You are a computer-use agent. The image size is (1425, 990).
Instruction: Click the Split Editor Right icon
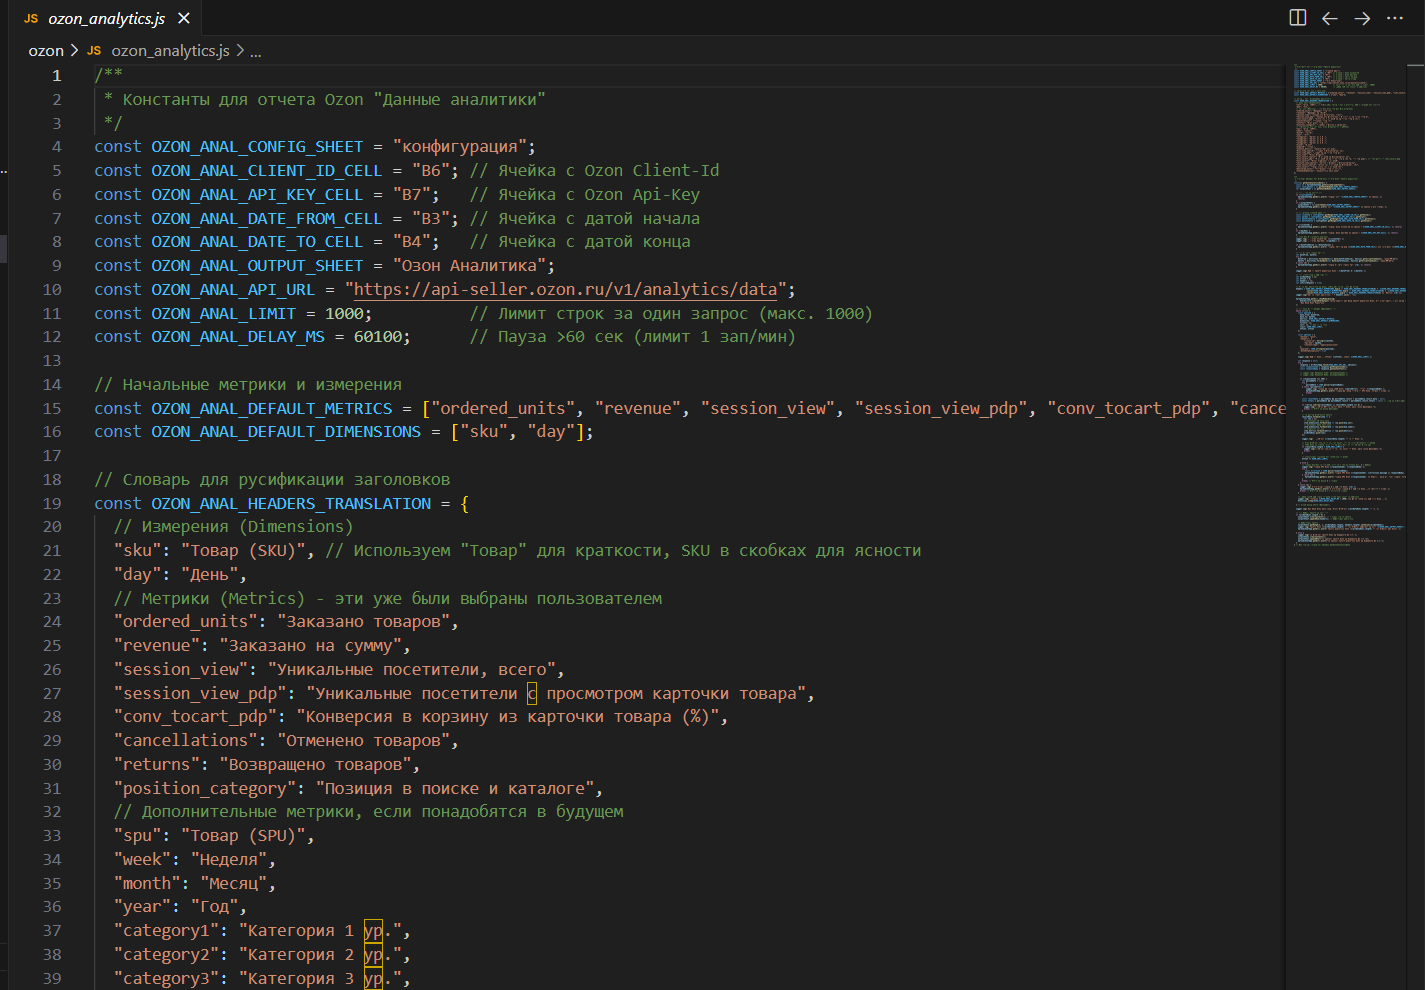coord(1298,18)
